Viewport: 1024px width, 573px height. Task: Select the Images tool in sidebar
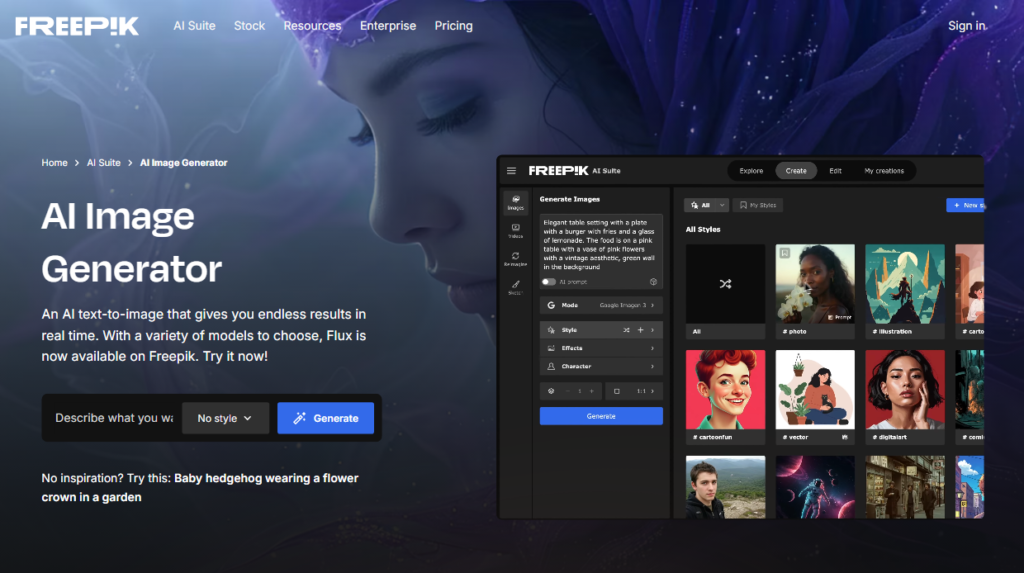[515, 202]
